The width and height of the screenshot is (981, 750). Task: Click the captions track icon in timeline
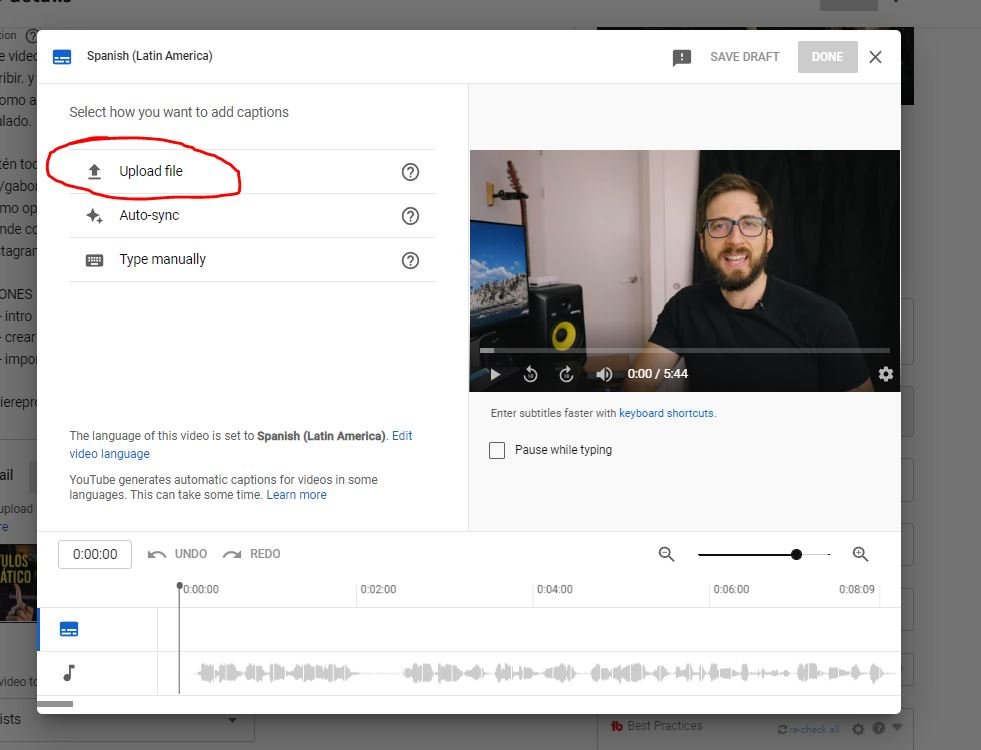[68, 628]
